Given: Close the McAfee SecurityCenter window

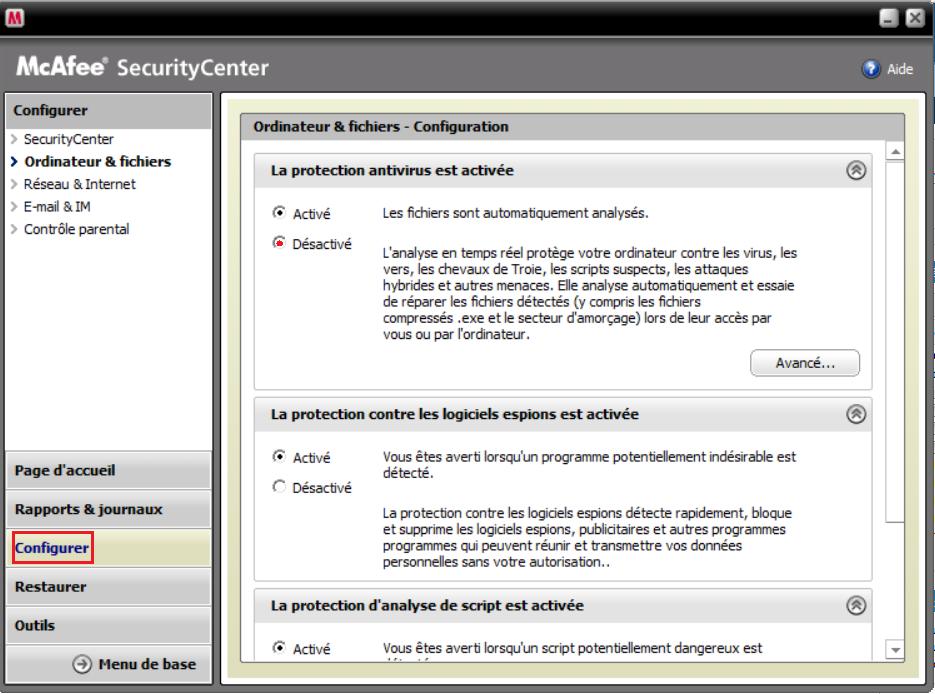Looking at the screenshot, I should click(915, 18).
